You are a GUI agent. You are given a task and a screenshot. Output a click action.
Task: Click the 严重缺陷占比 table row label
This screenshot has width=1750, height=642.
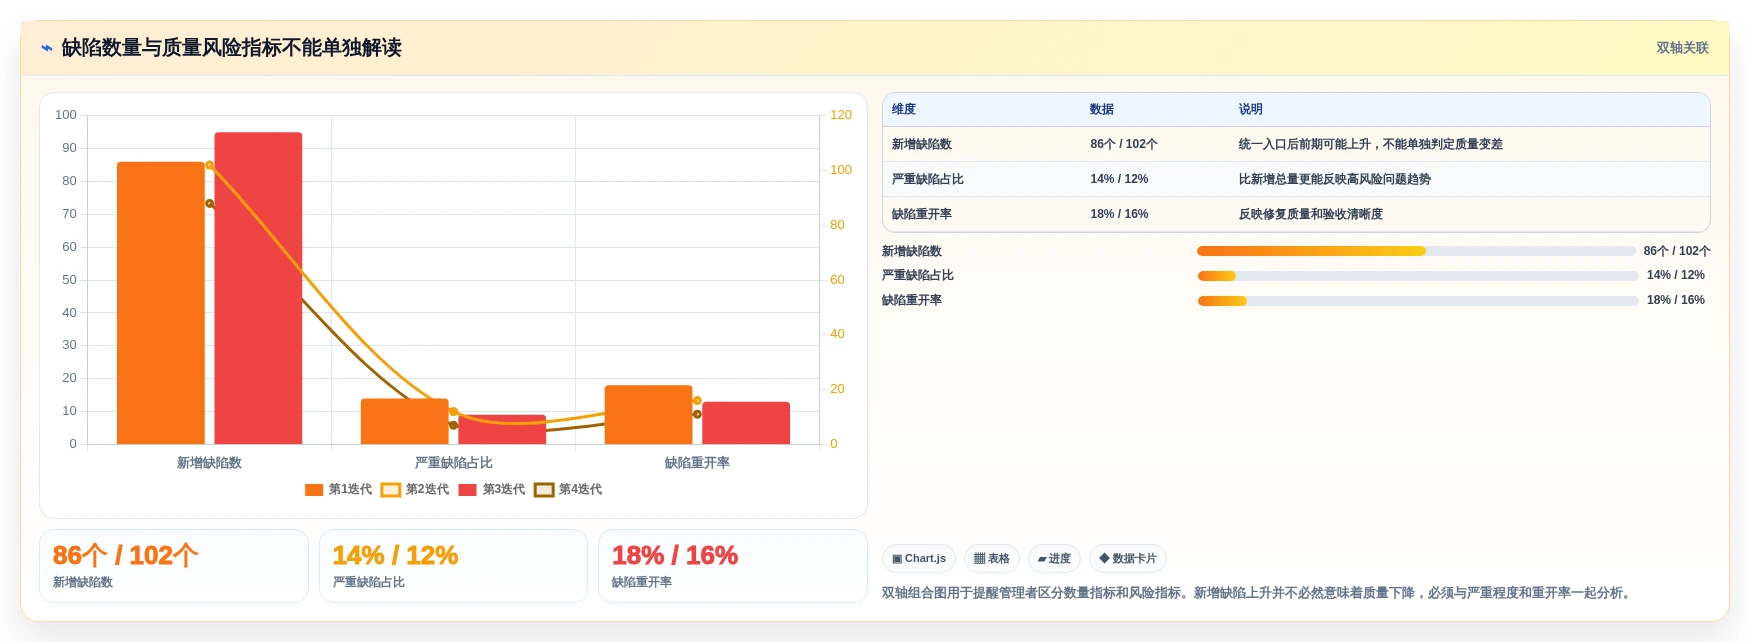928,179
